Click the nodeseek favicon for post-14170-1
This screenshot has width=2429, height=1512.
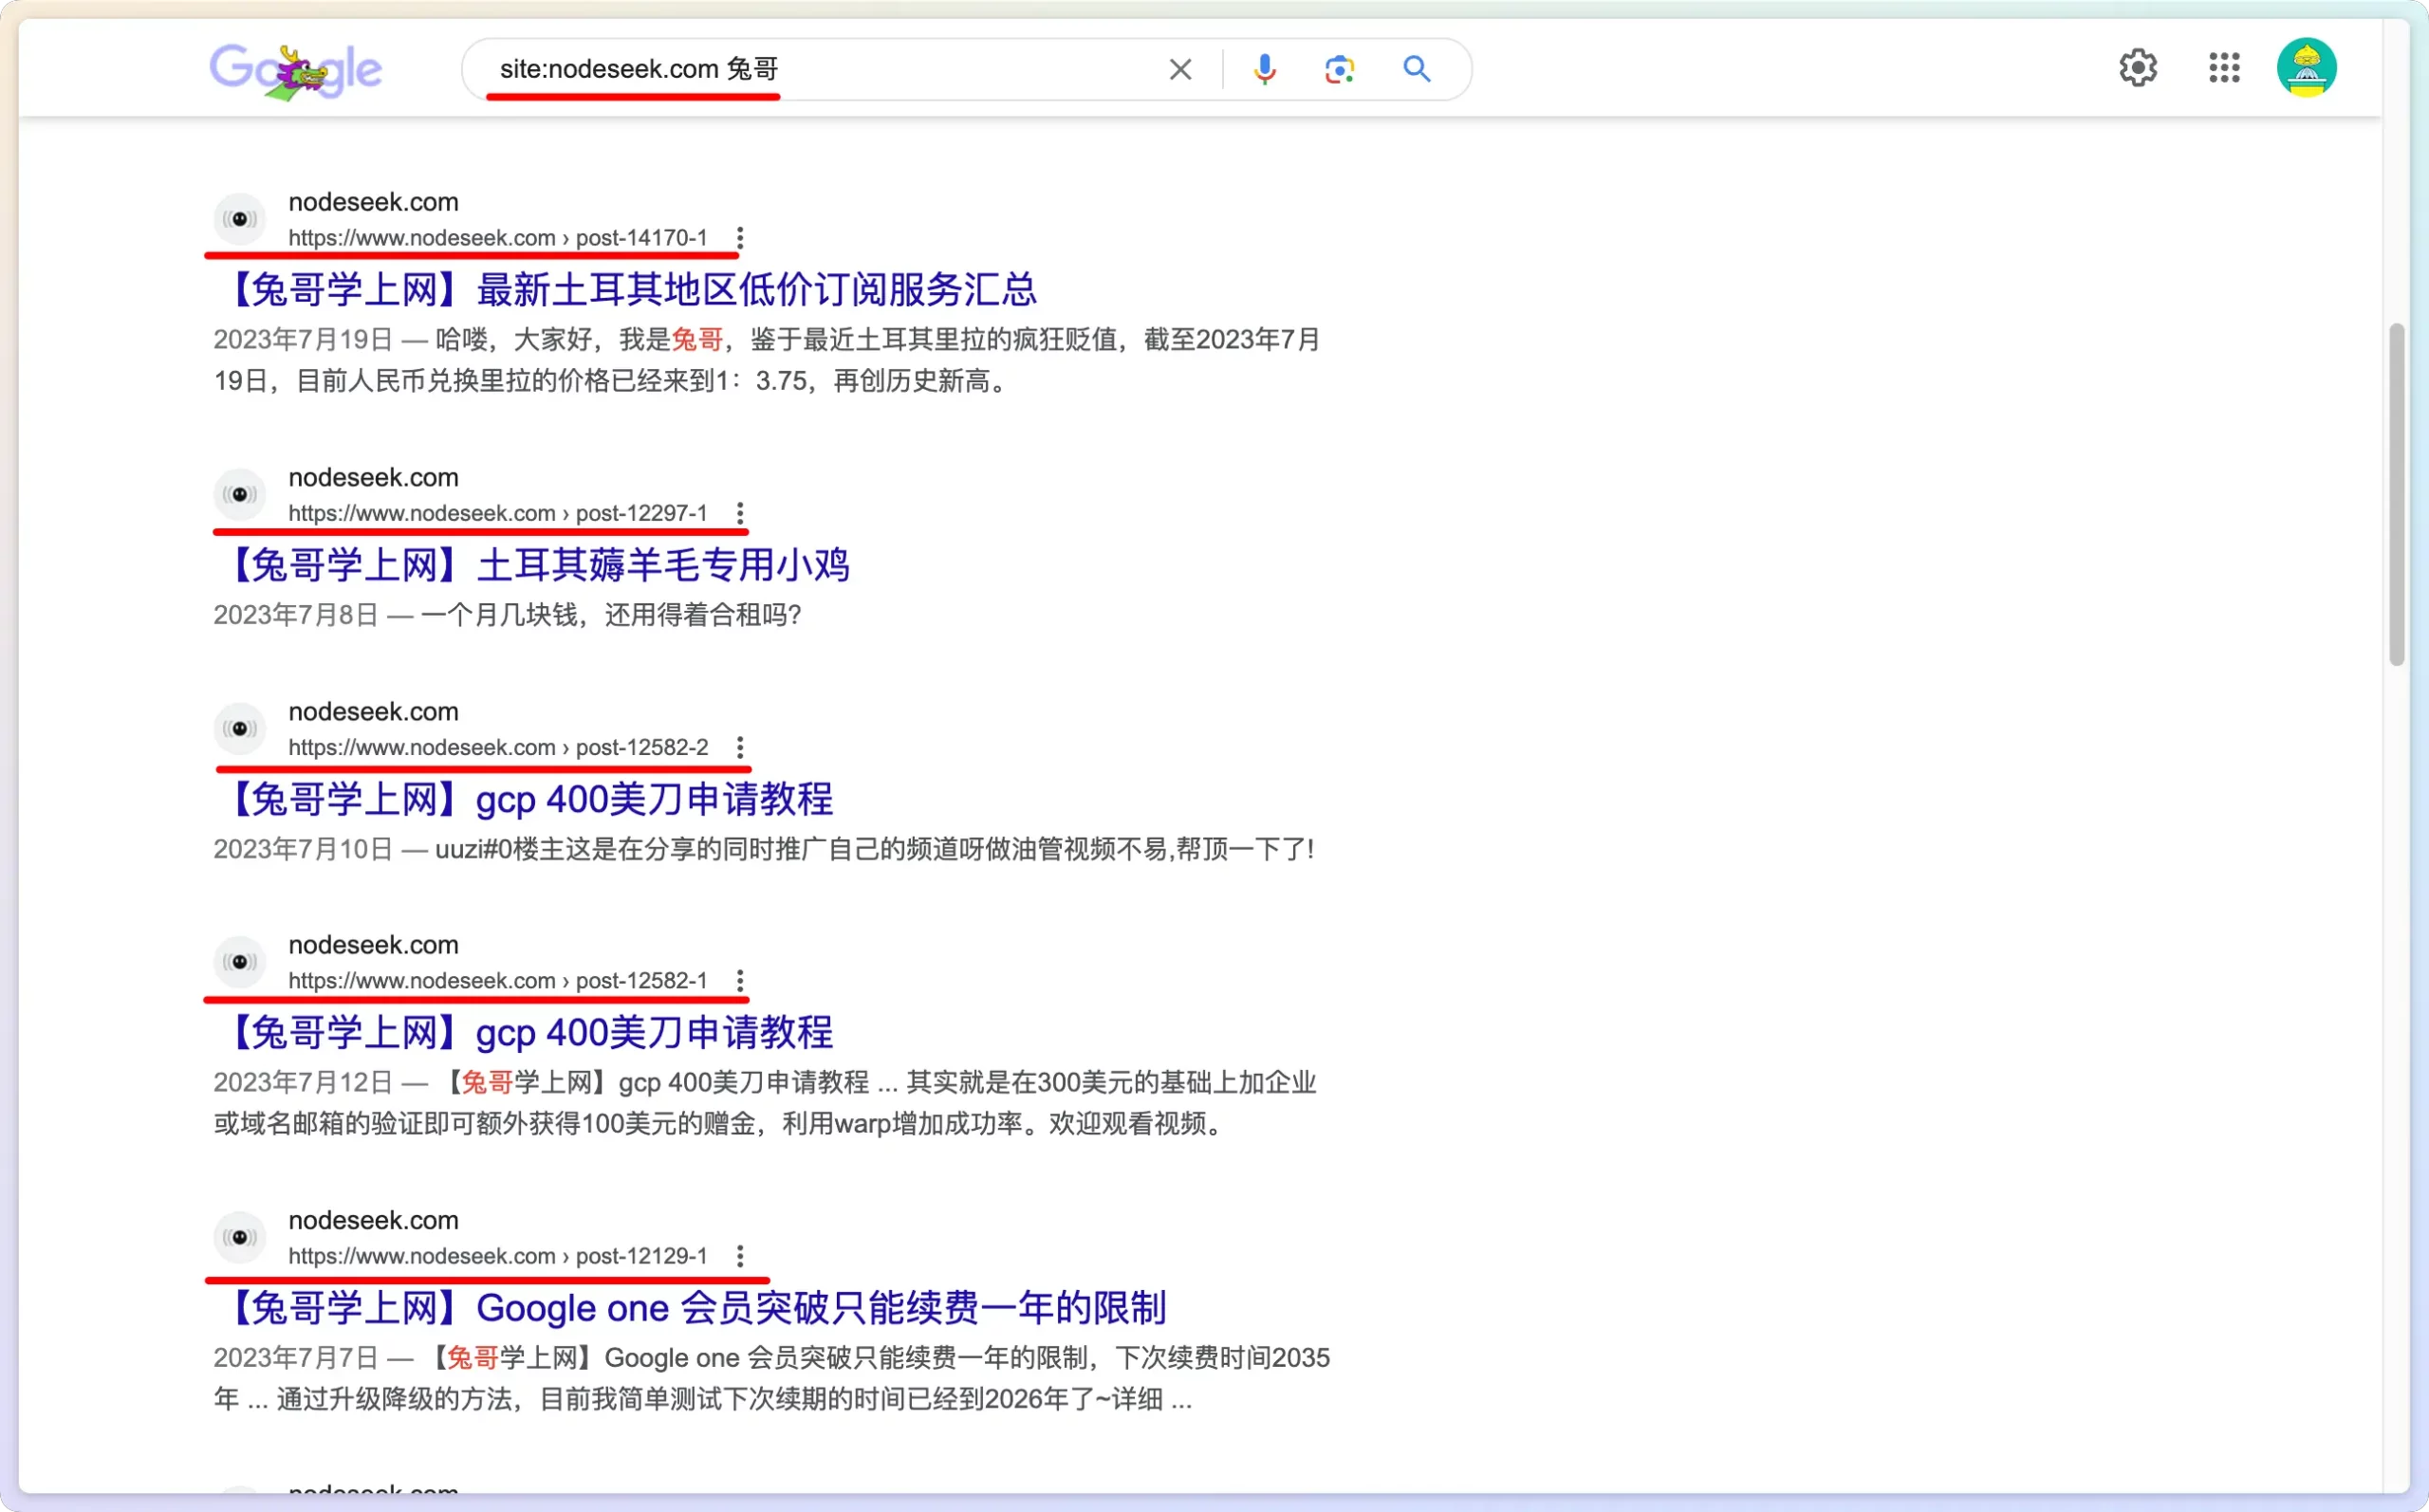240,219
